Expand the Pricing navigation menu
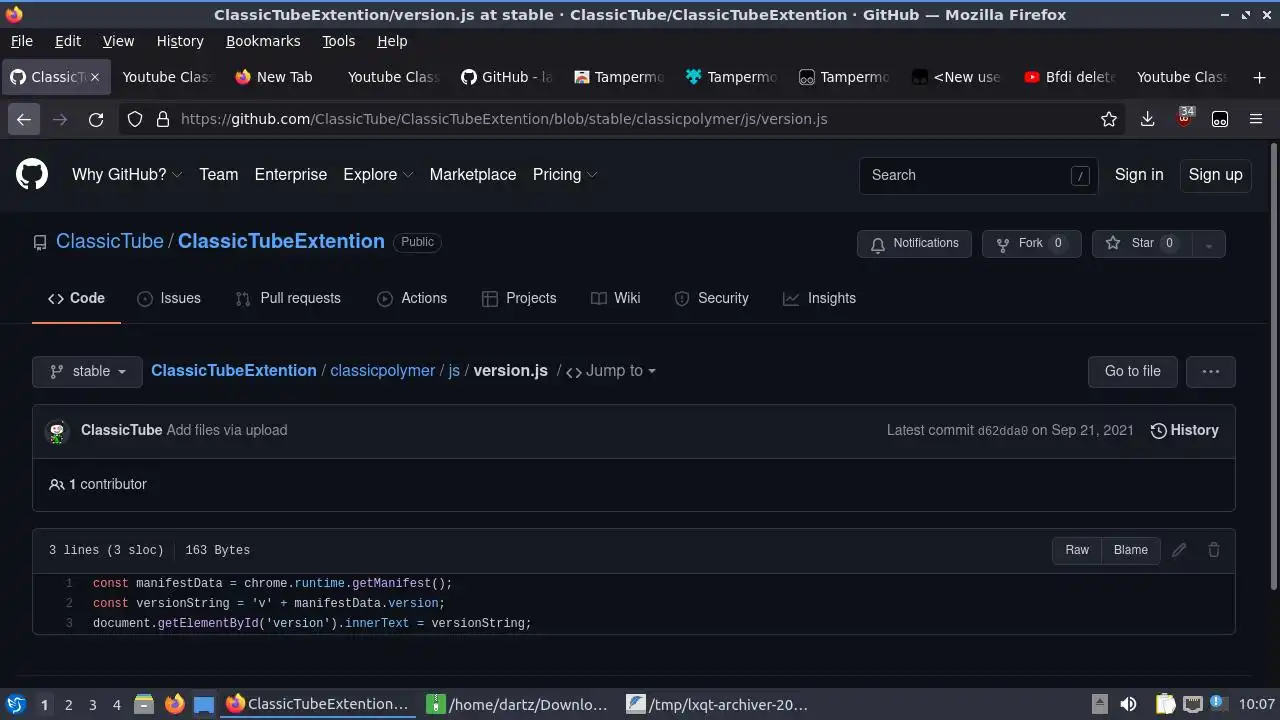The image size is (1280, 720). pyautogui.click(x=565, y=175)
